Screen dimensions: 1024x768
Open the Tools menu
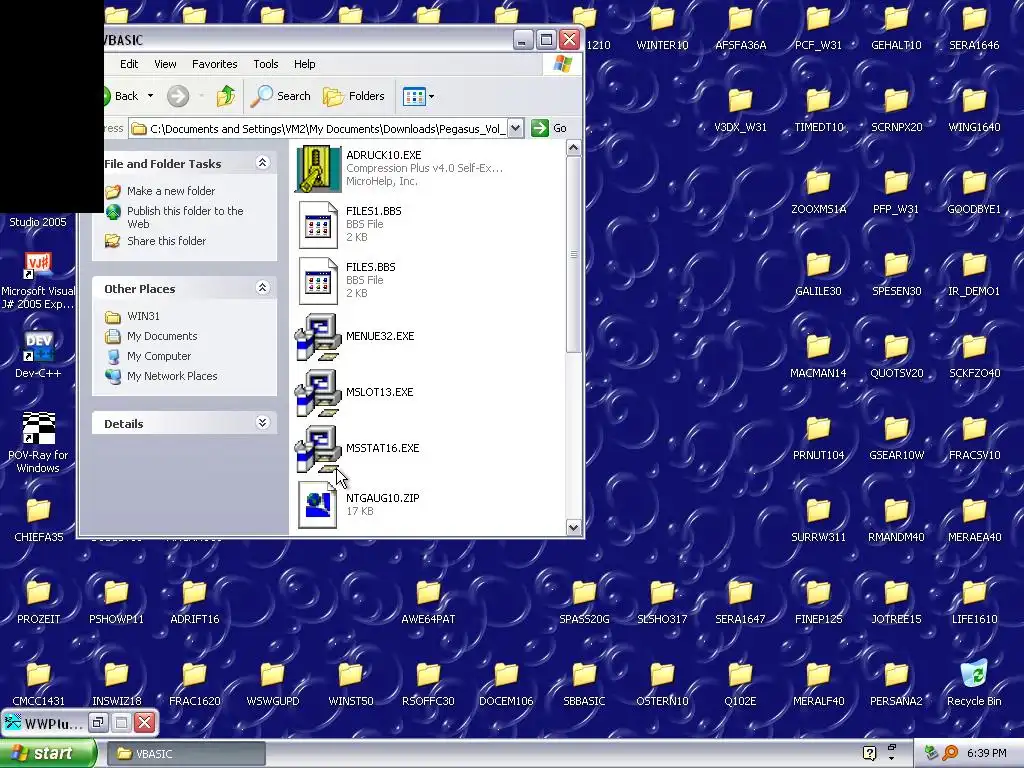266,64
